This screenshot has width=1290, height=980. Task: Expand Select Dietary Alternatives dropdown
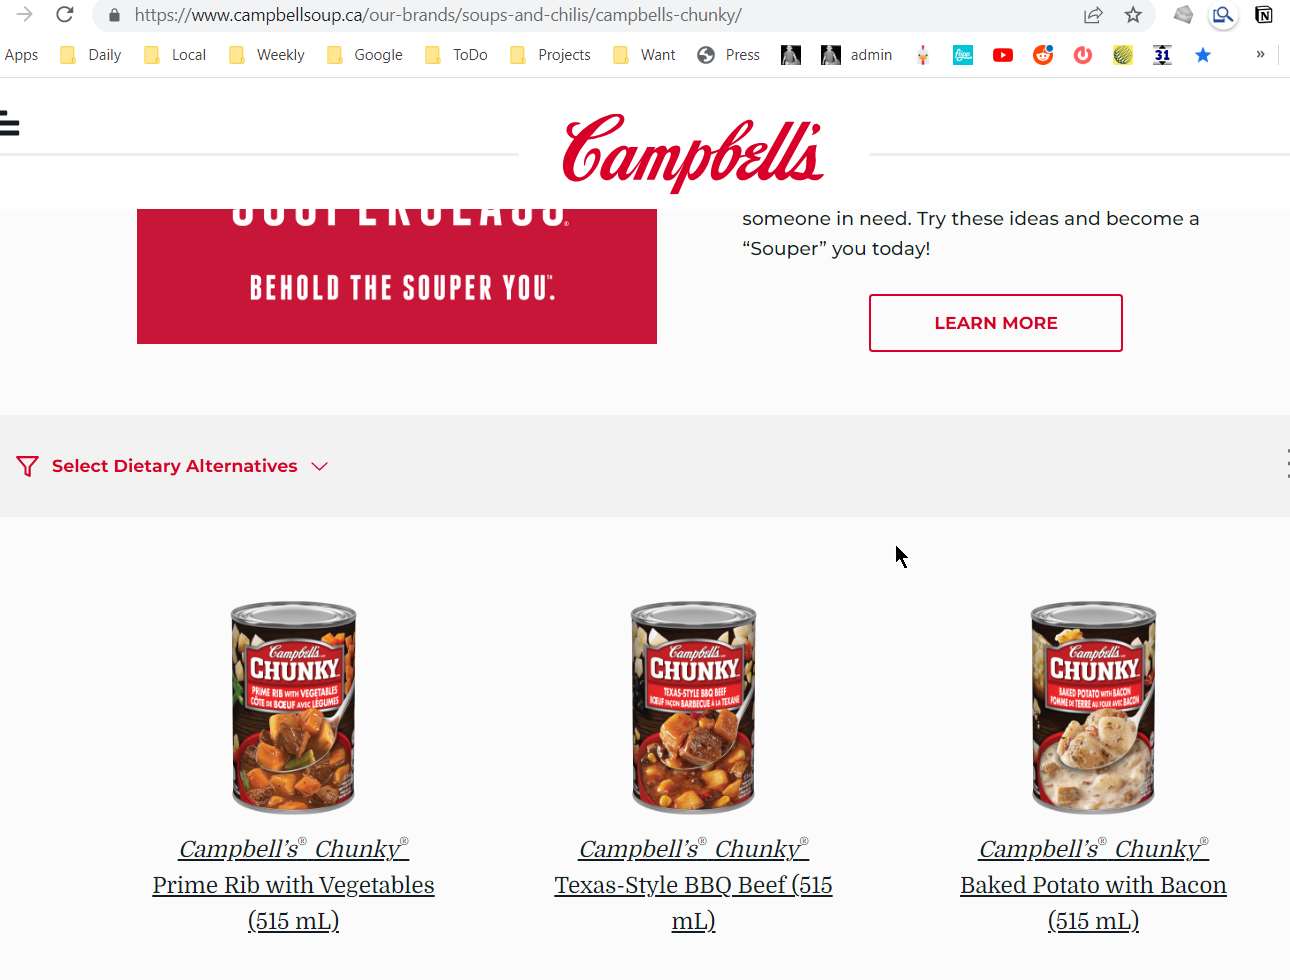pos(172,466)
